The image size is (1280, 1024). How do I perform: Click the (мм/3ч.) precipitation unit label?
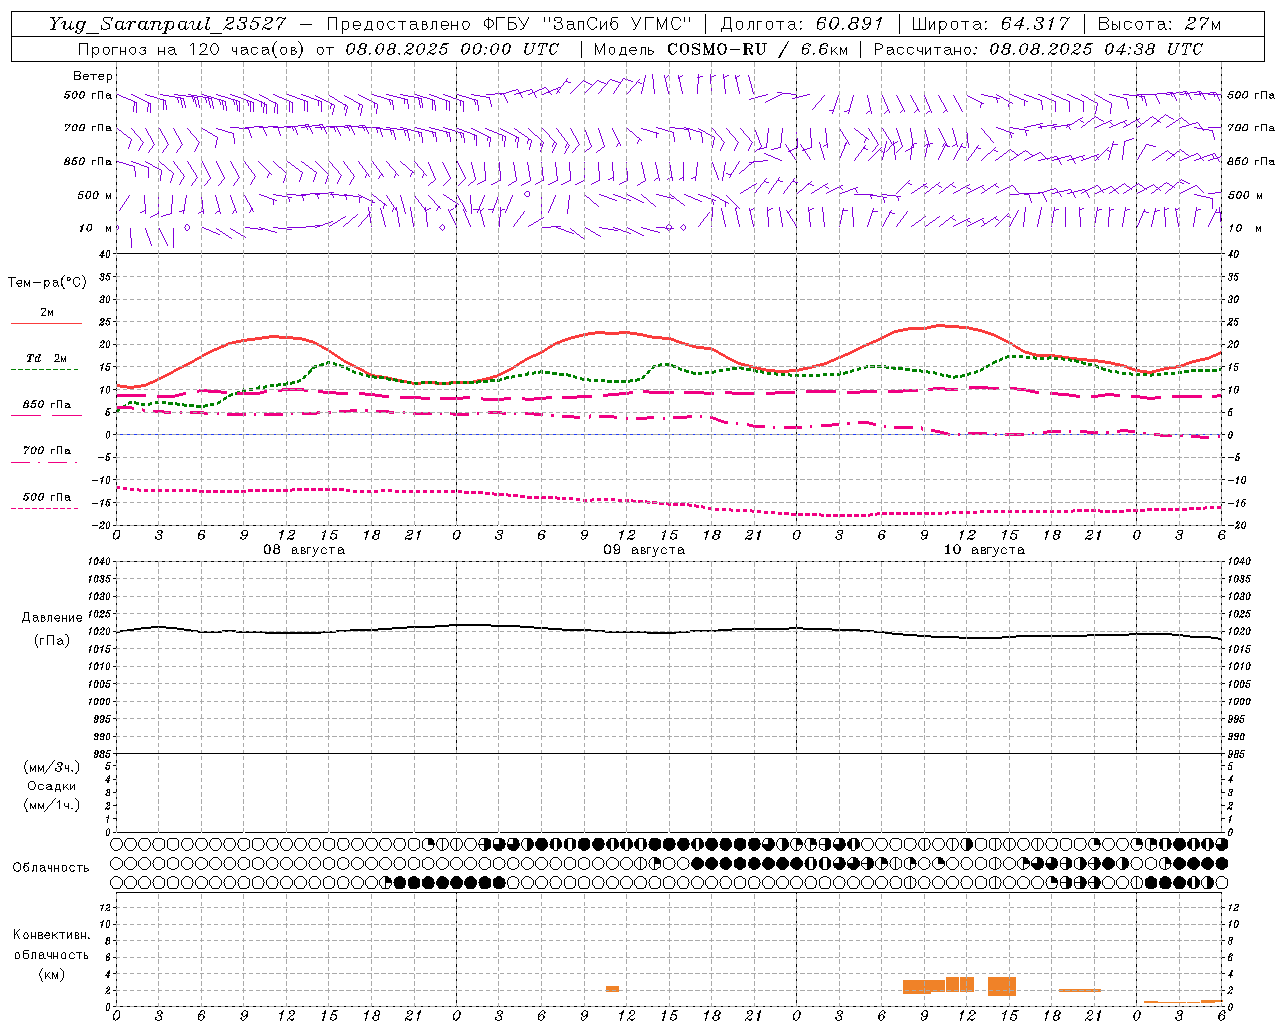[x=52, y=767]
